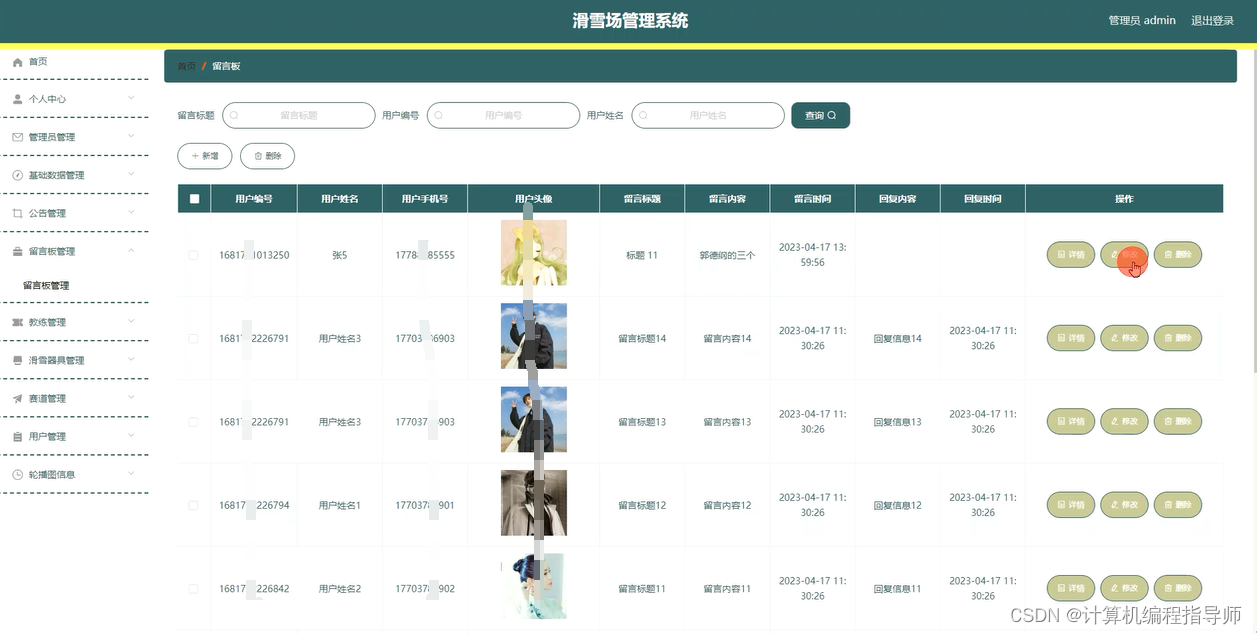Viewport: 1257px width, 634px height.
Task: Open the clock icon beside 轮播图信息
Action: [x=17, y=474]
